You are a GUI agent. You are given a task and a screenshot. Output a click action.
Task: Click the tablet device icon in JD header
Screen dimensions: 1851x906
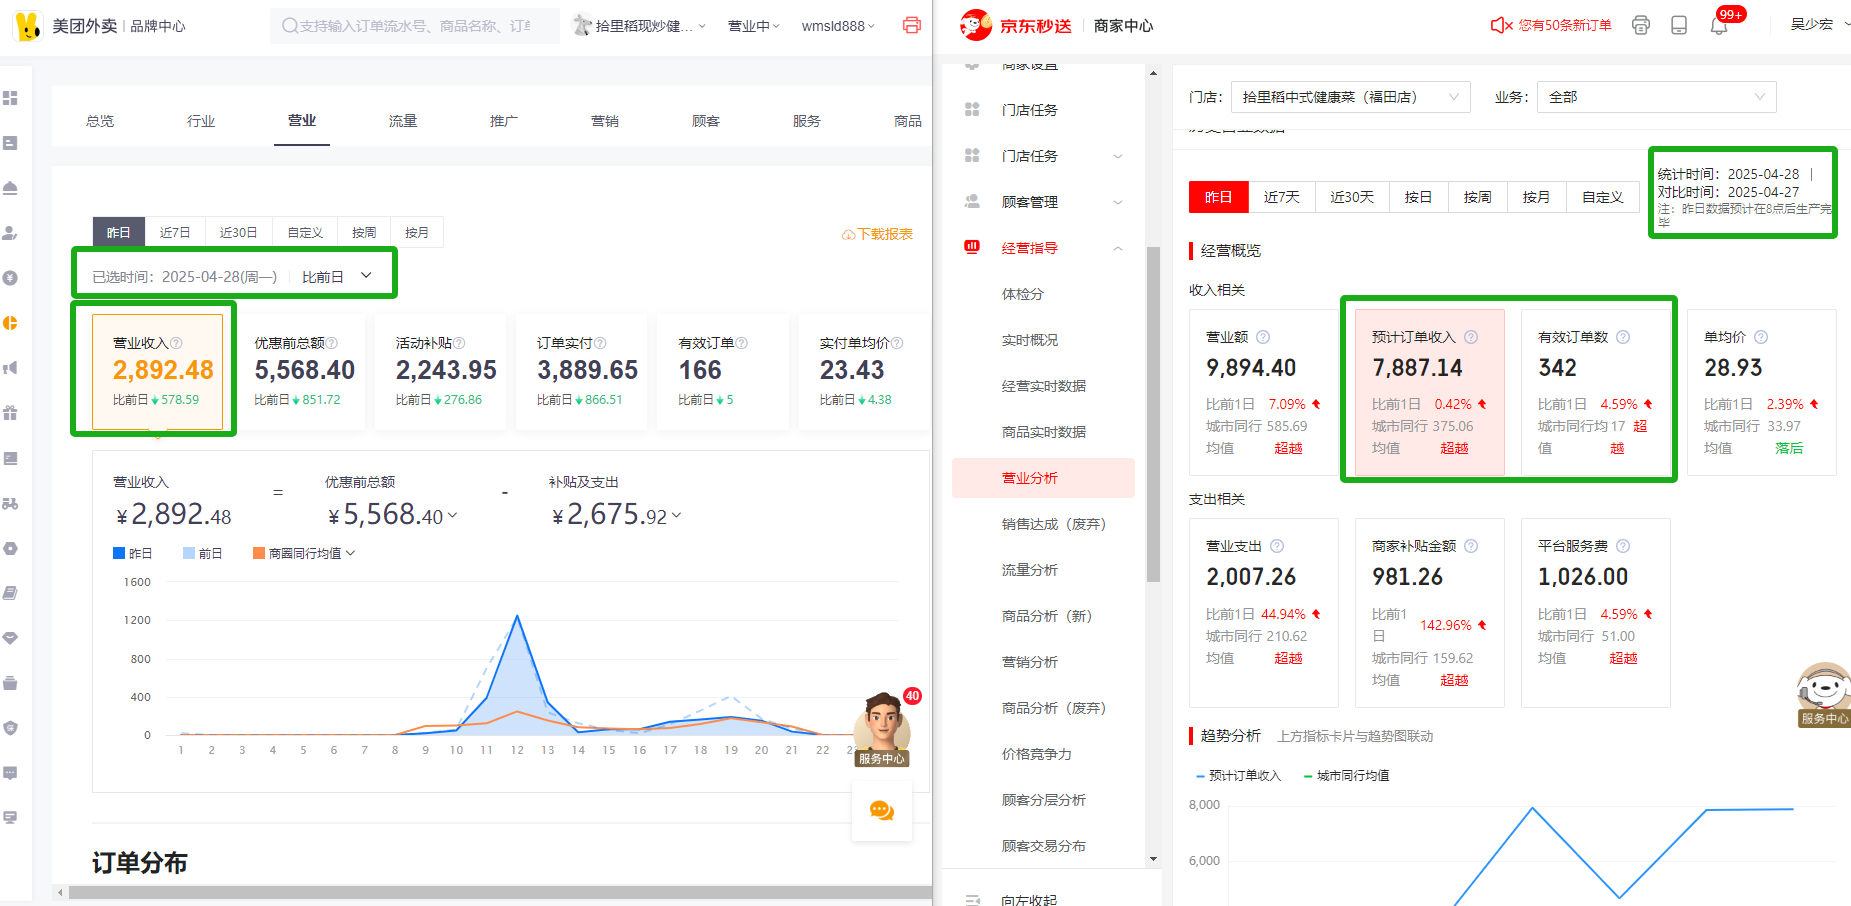click(x=1679, y=25)
